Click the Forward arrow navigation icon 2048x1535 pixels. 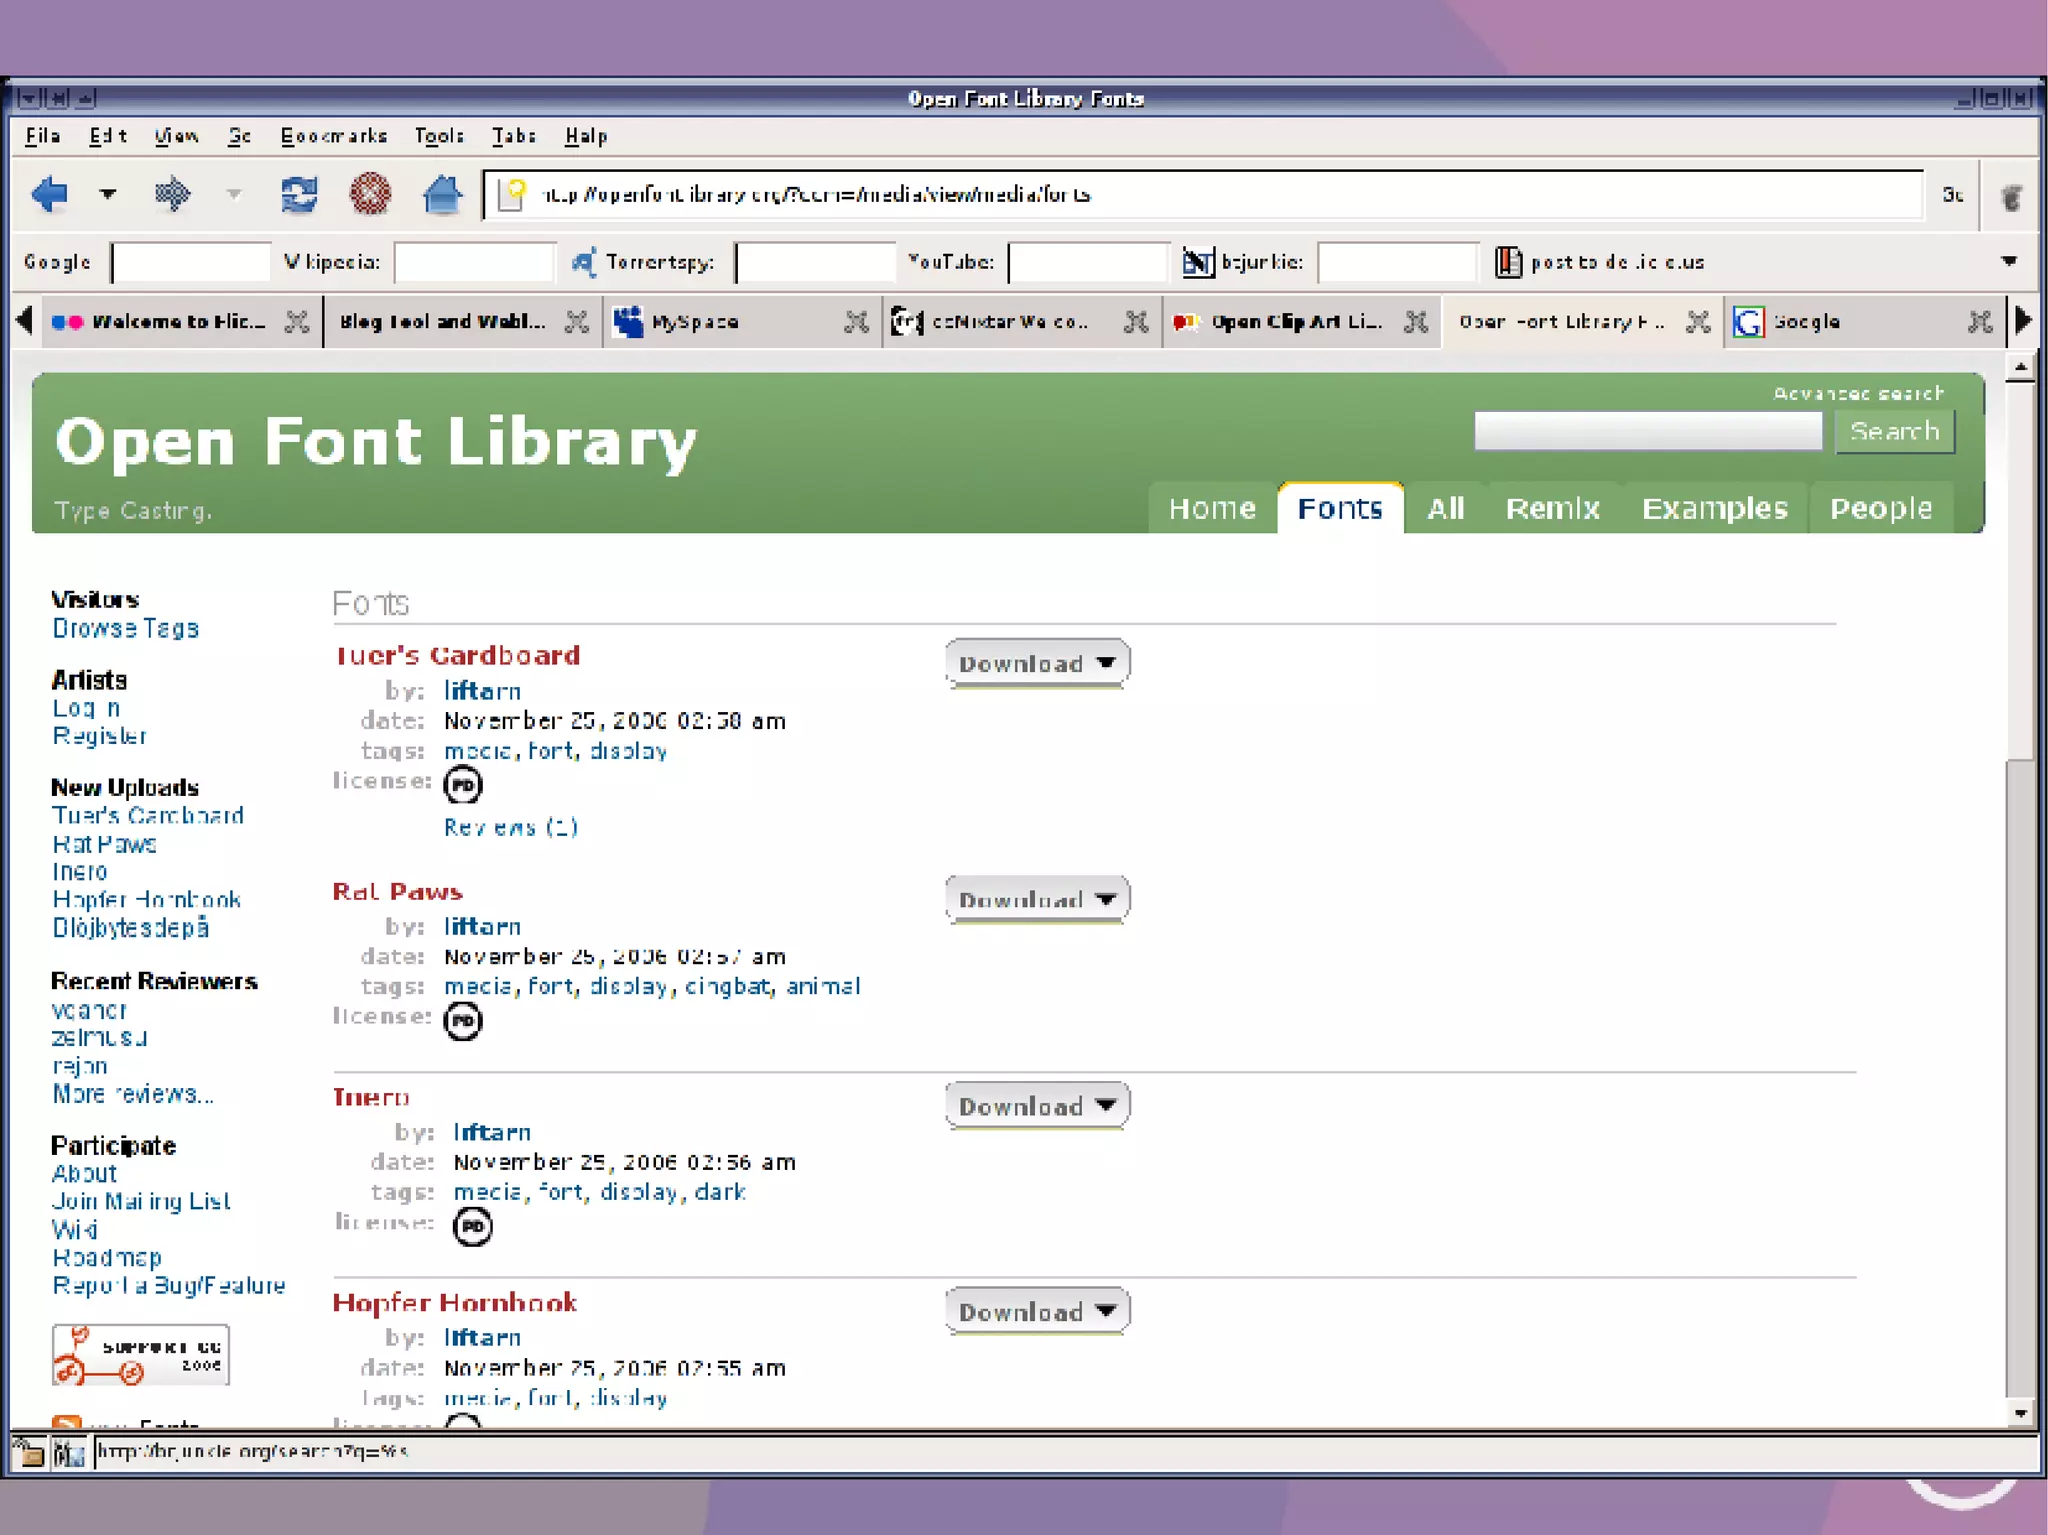pyautogui.click(x=172, y=194)
